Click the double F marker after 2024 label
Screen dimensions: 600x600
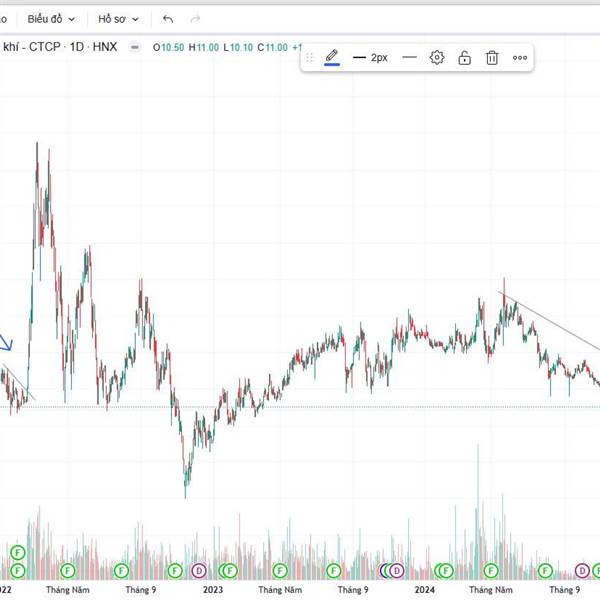click(444, 571)
